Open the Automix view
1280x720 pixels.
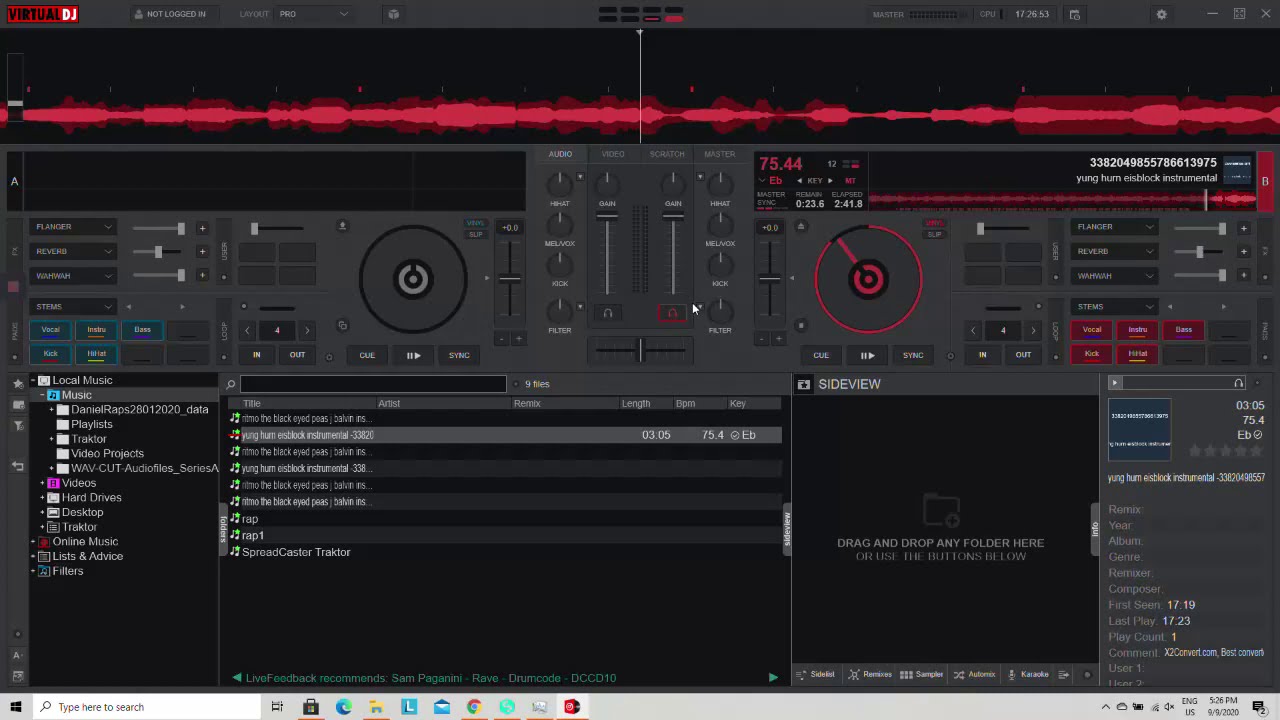tap(974, 675)
